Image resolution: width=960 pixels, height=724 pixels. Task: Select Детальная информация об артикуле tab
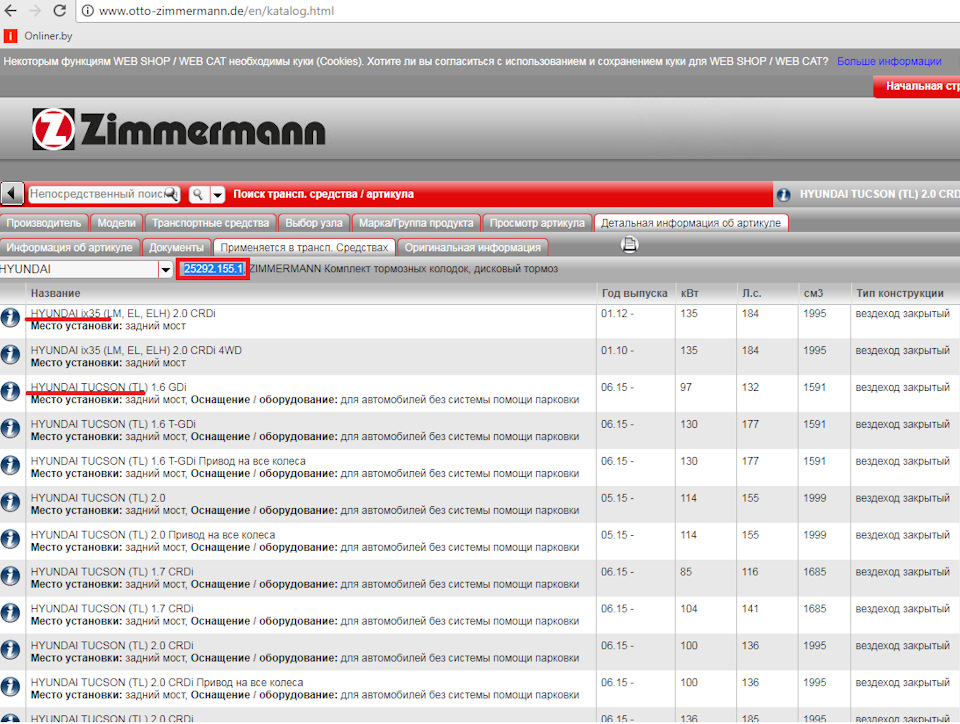pos(691,223)
